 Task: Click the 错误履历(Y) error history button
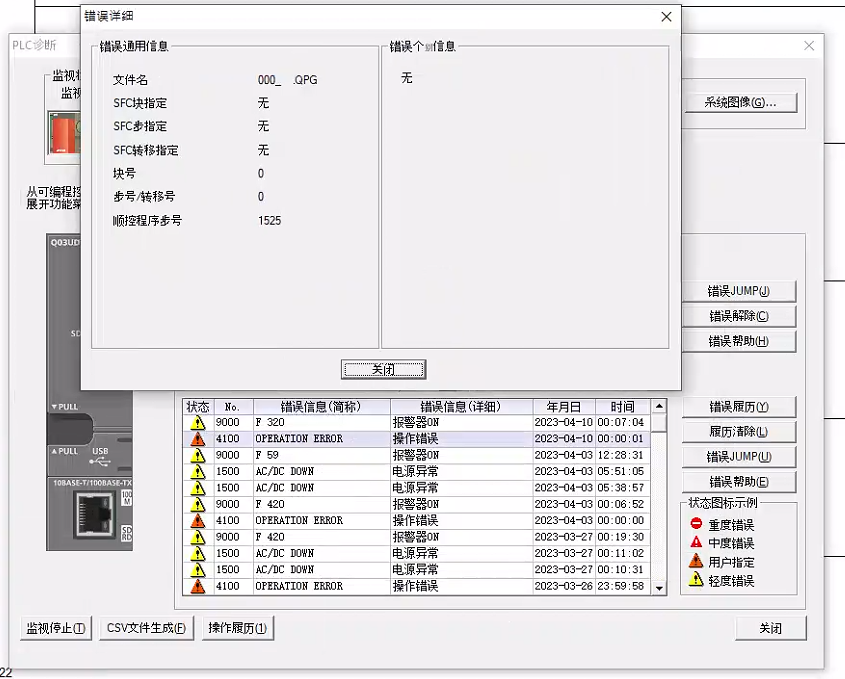click(738, 407)
